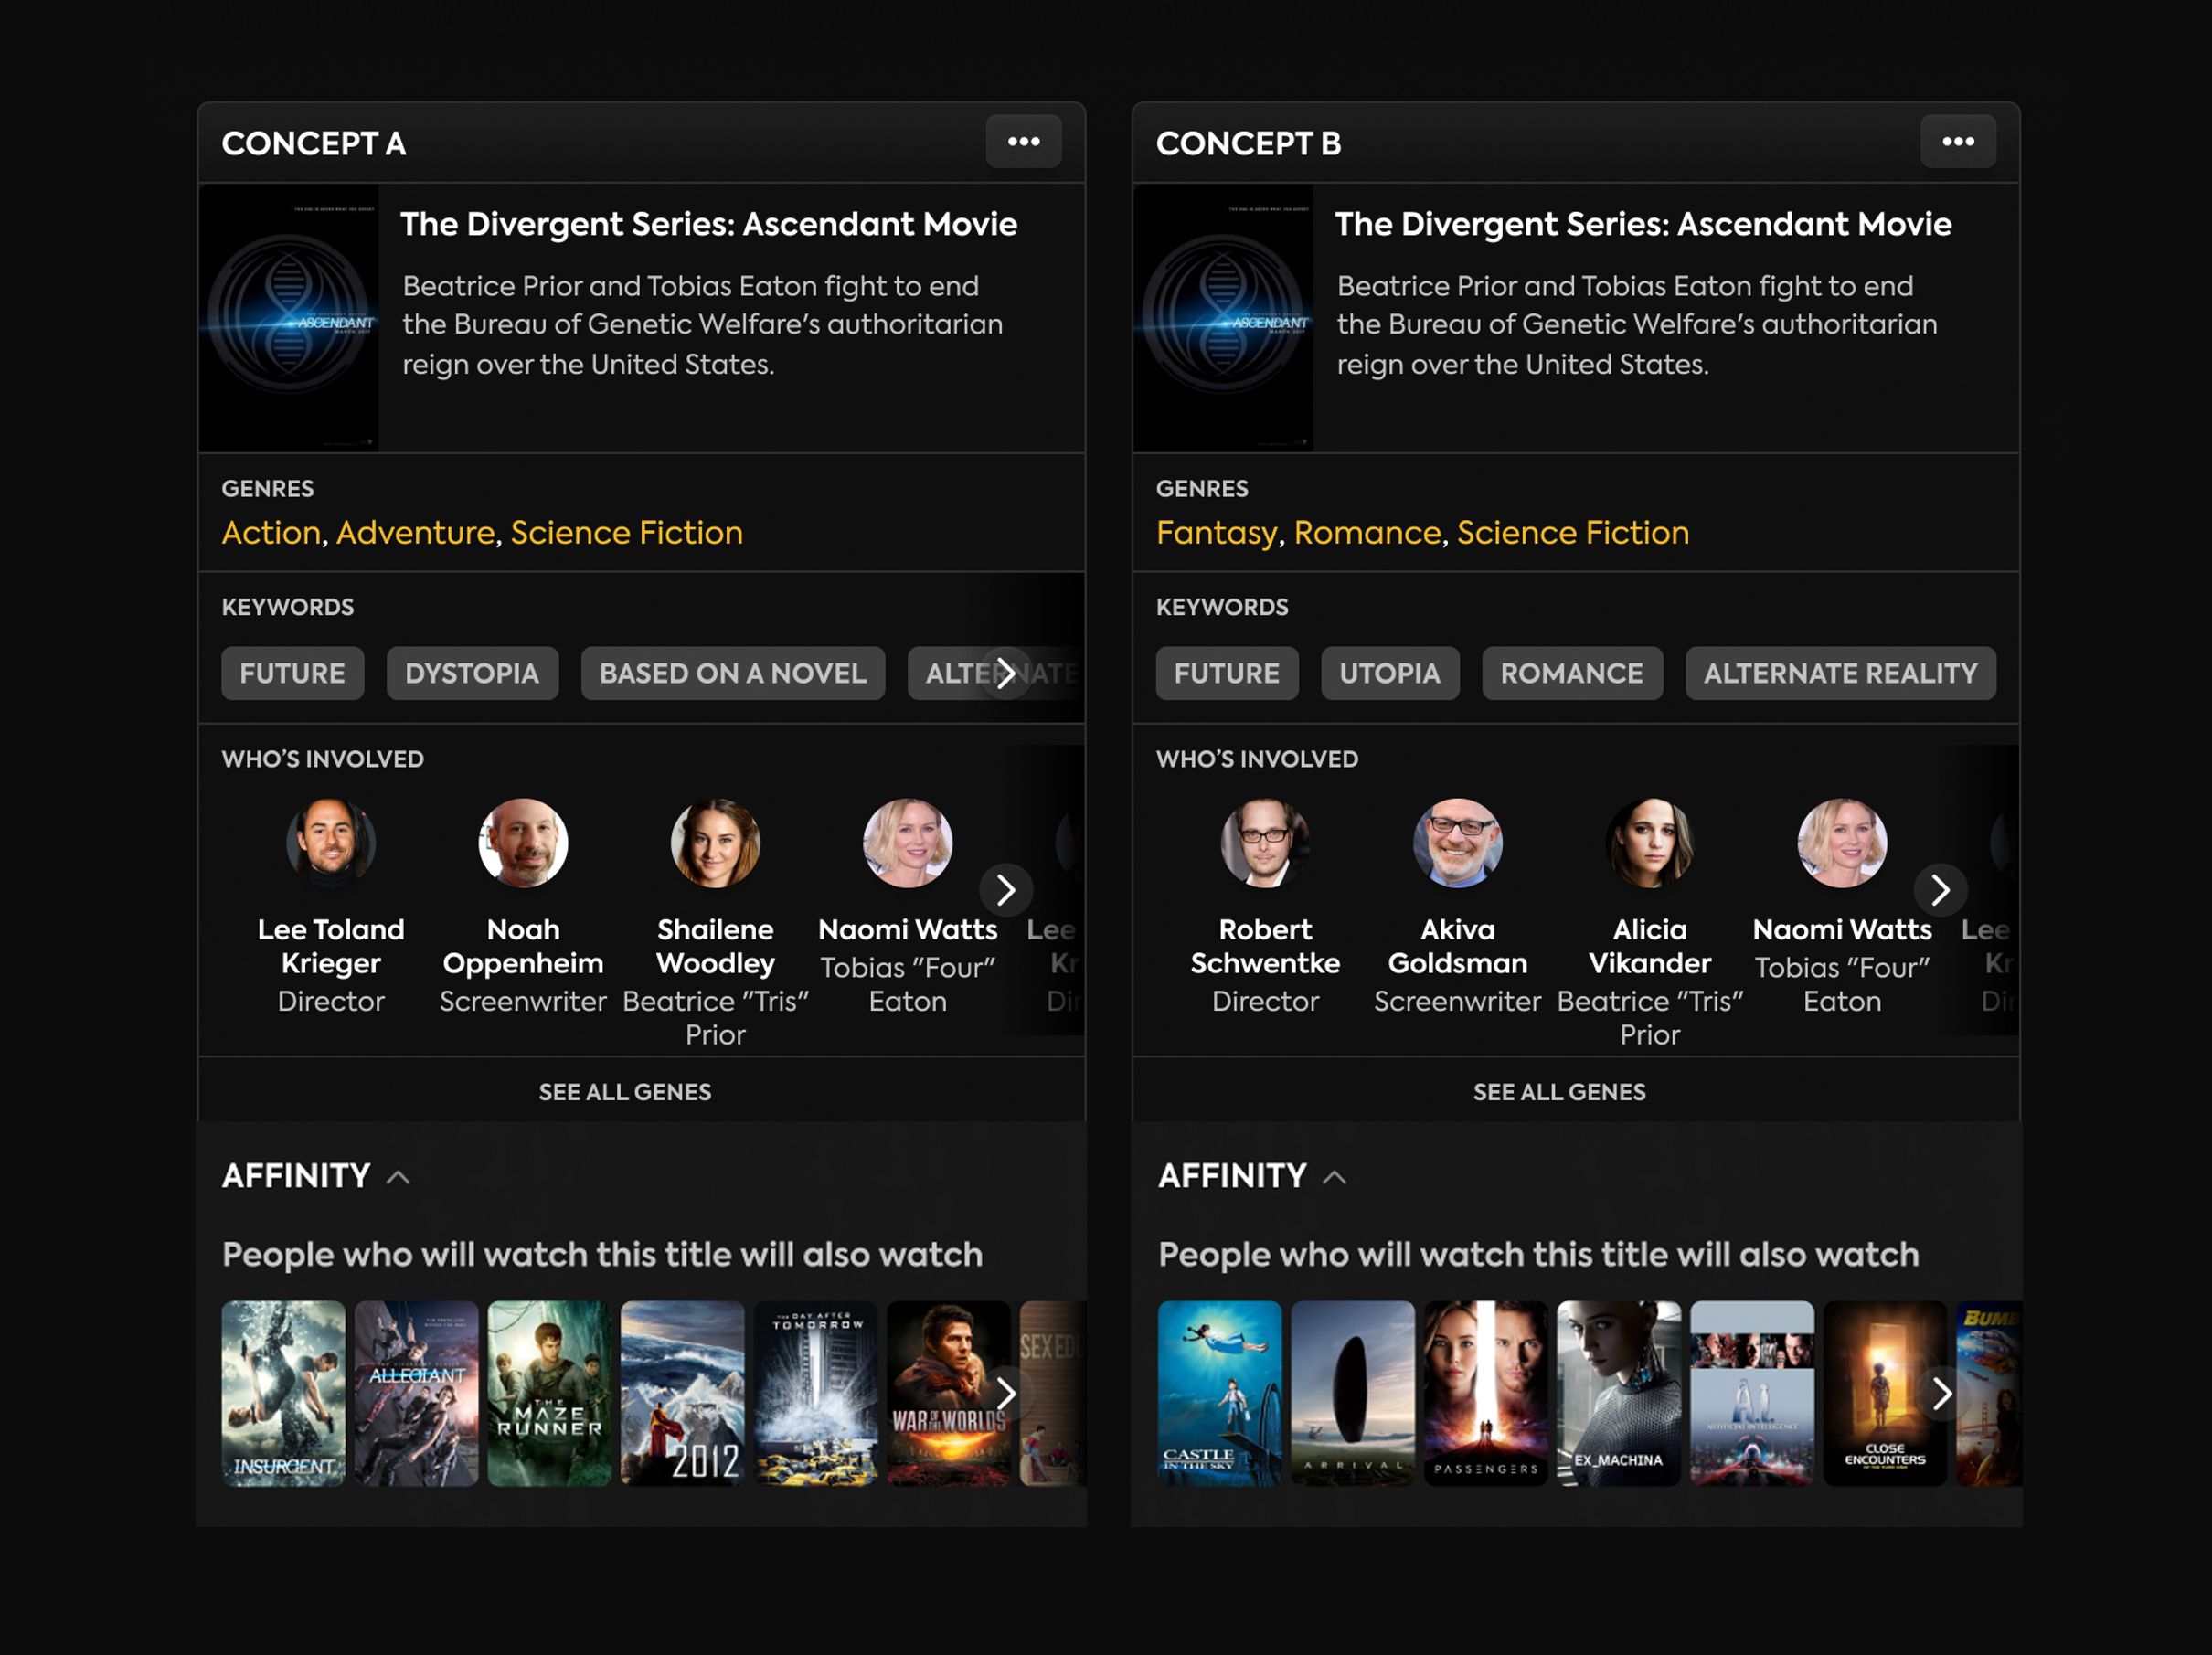Open Allegiant poster thumbnail
This screenshot has width=2212, height=1655.
[x=416, y=1393]
